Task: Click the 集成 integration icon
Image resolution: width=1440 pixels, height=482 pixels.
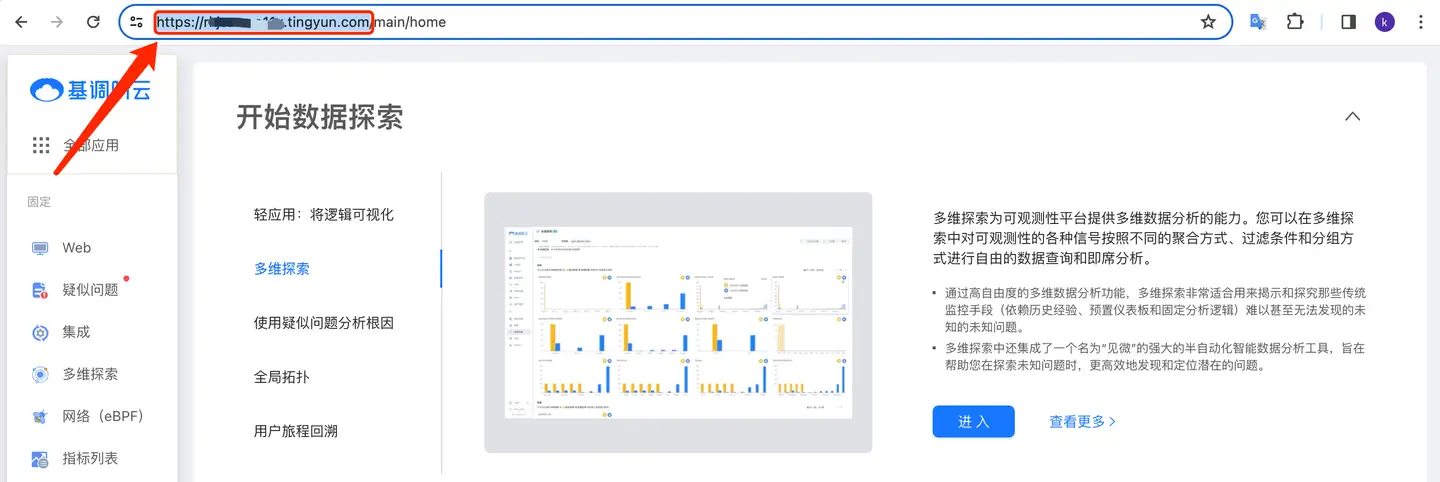Action: [40, 332]
